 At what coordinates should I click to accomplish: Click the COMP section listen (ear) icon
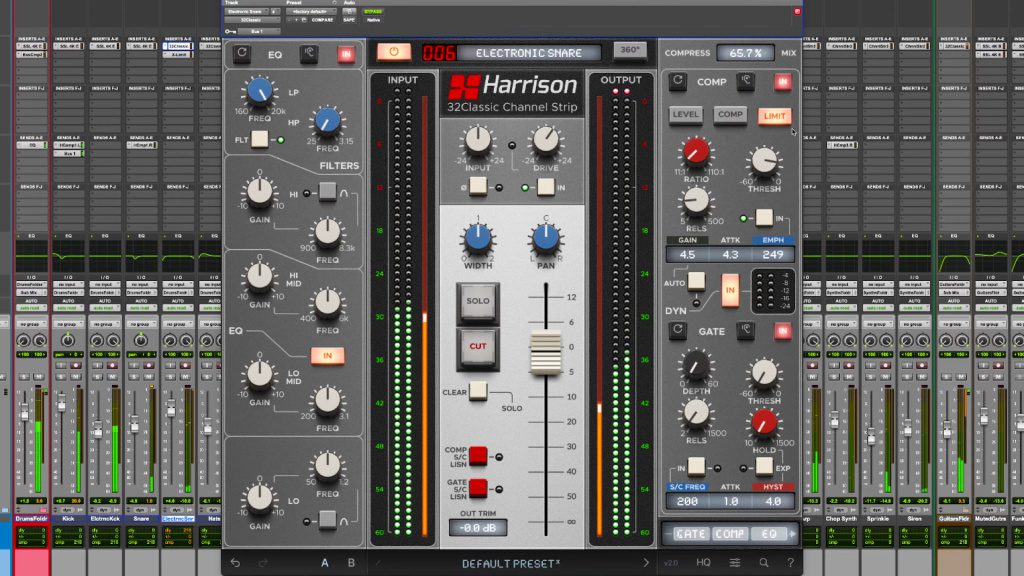[745, 82]
